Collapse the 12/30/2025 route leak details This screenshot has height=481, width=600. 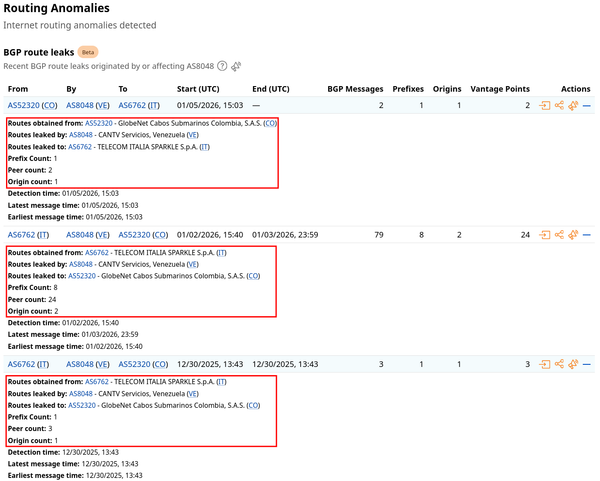tap(587, 365)
